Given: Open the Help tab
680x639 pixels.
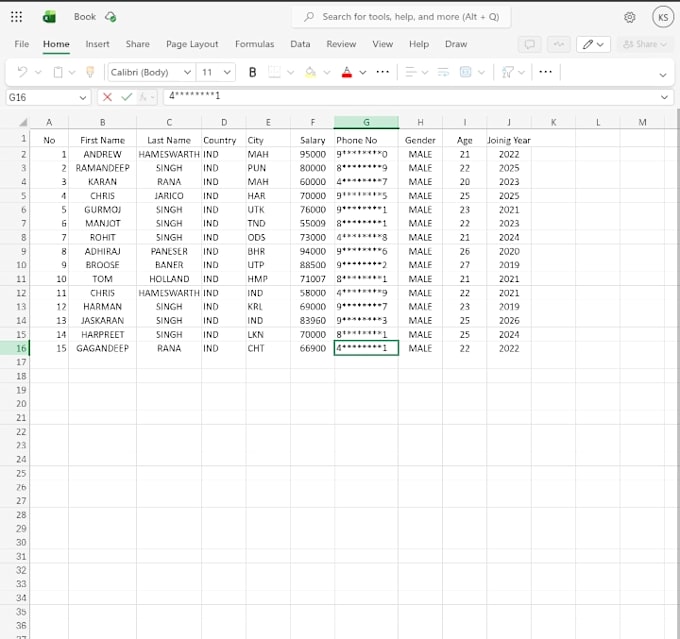Looking at the screenshot, I should 418,44.
